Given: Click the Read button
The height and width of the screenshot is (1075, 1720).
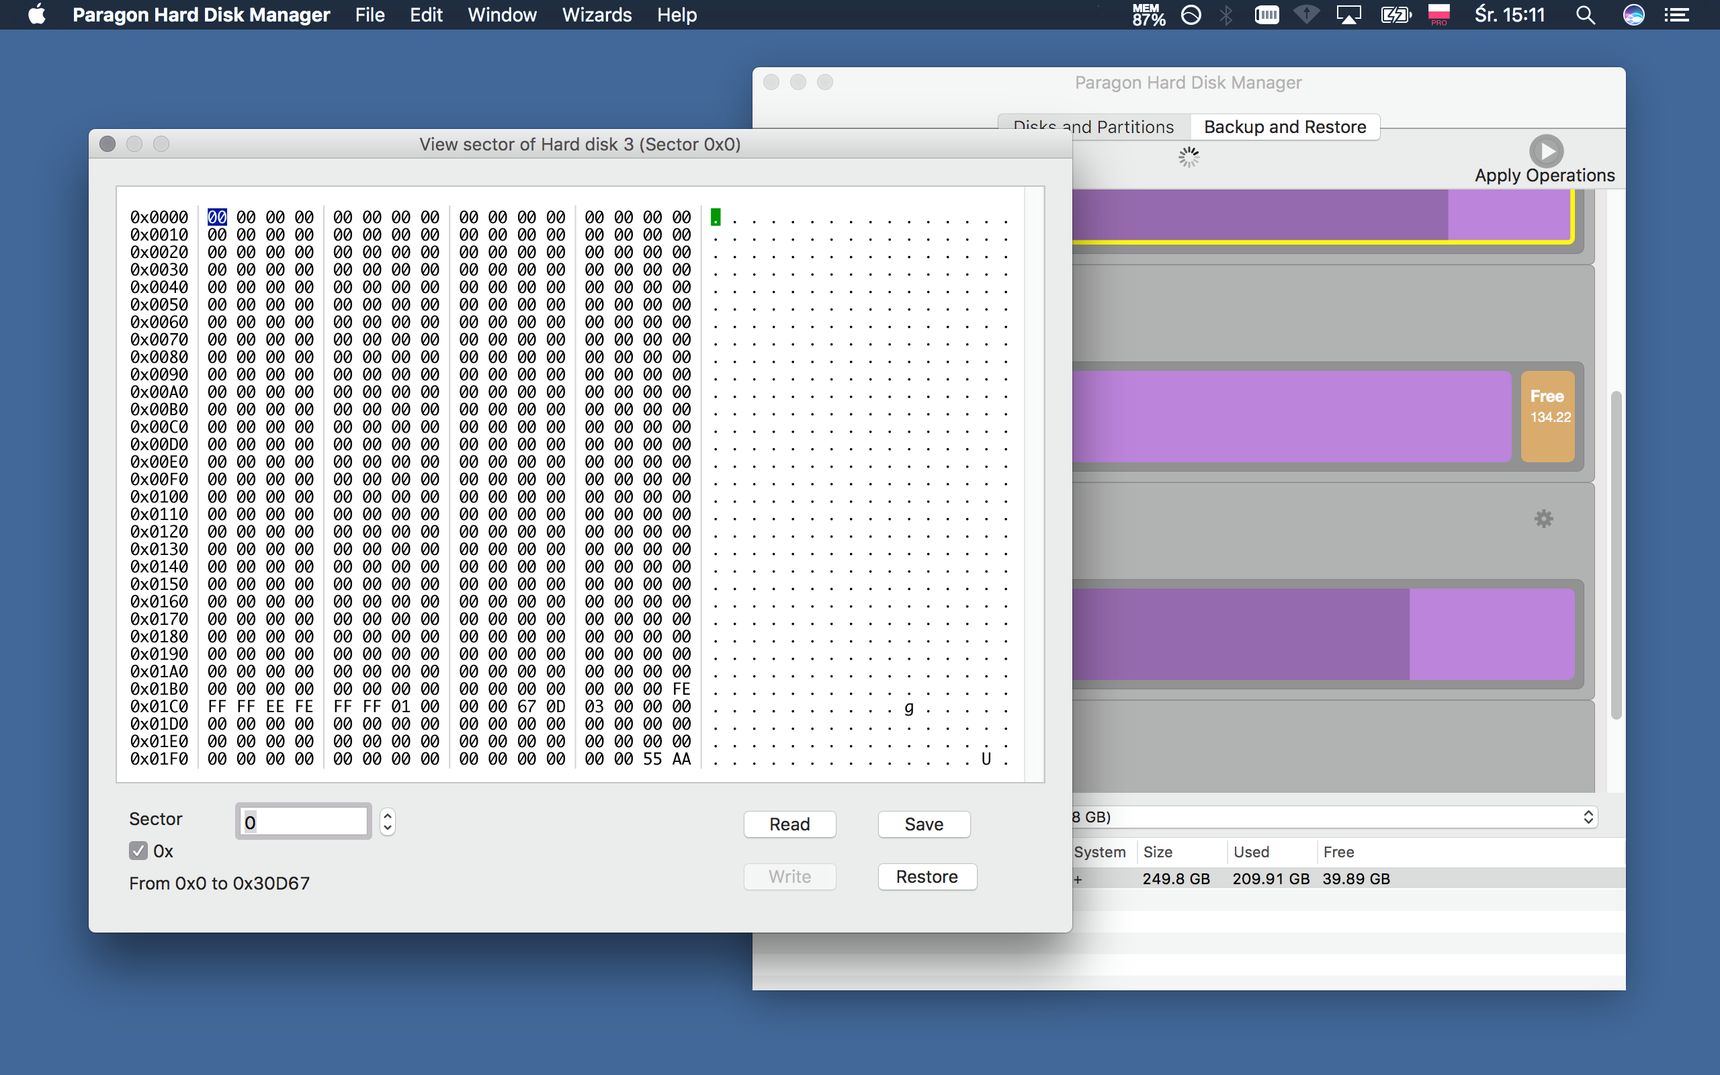Looking at the screenshot, I should [x=790, y=824].
